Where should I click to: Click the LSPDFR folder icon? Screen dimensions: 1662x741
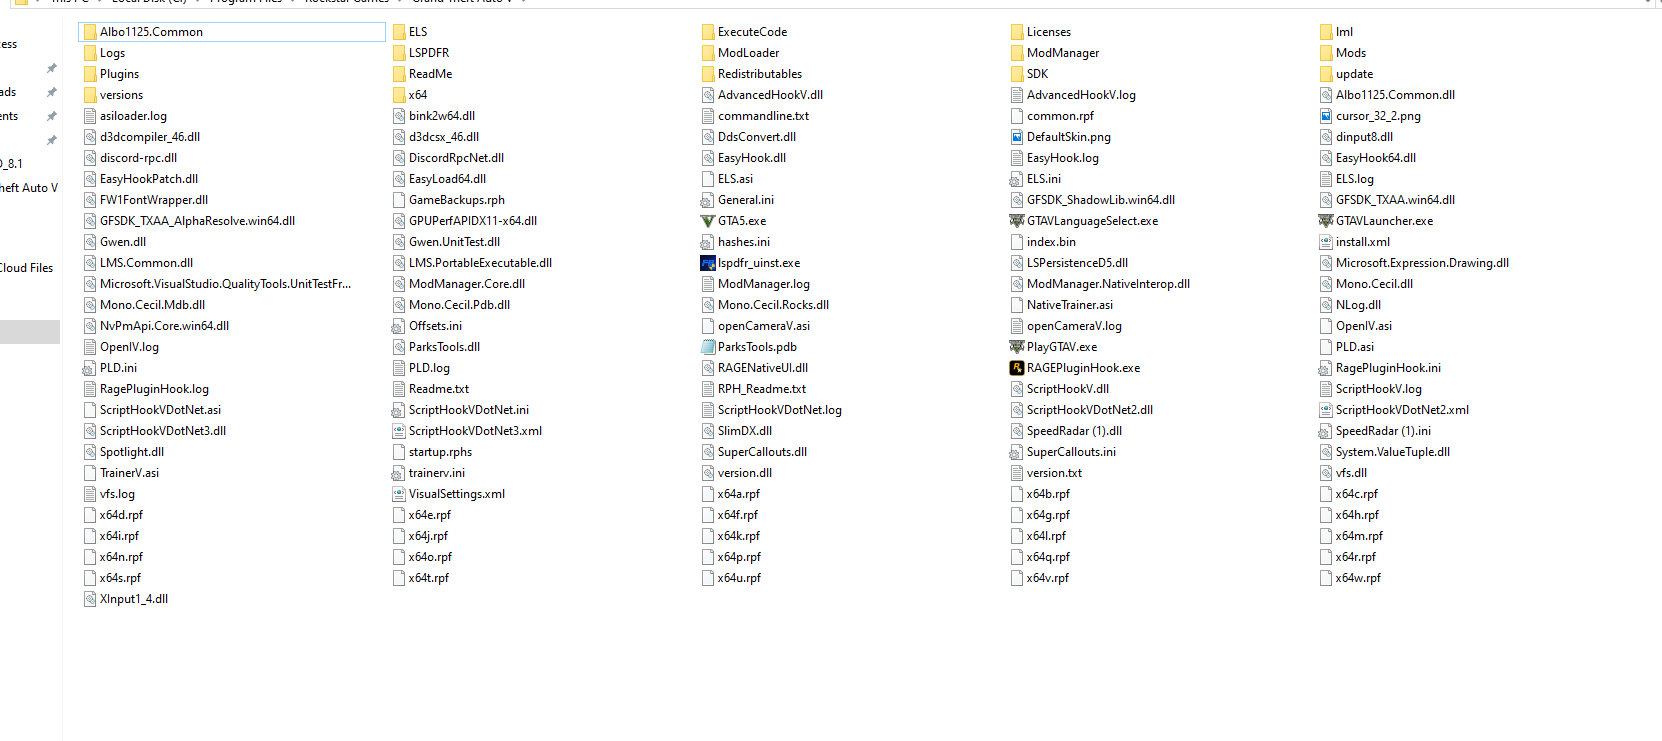(399, 53)
